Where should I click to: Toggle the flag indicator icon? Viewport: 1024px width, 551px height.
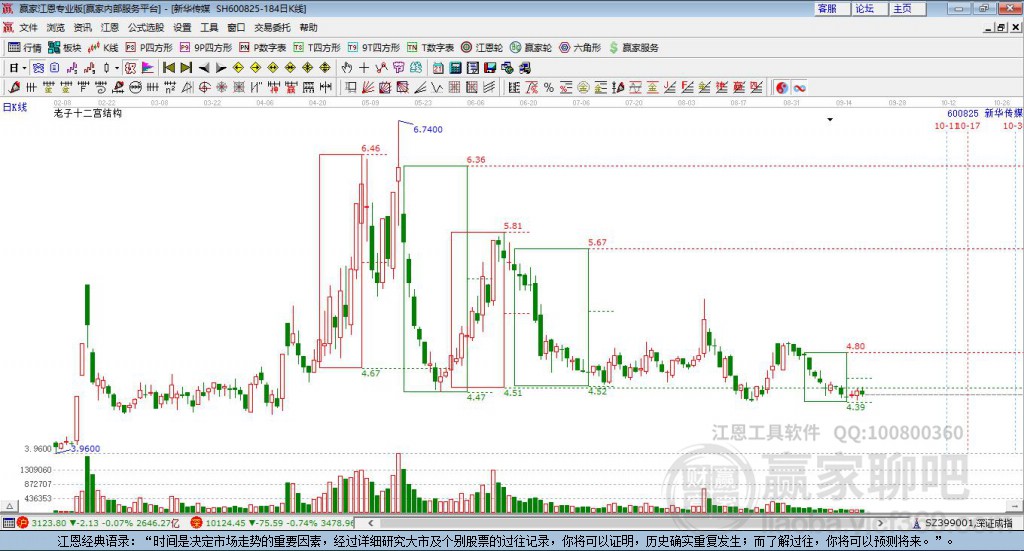148,68
